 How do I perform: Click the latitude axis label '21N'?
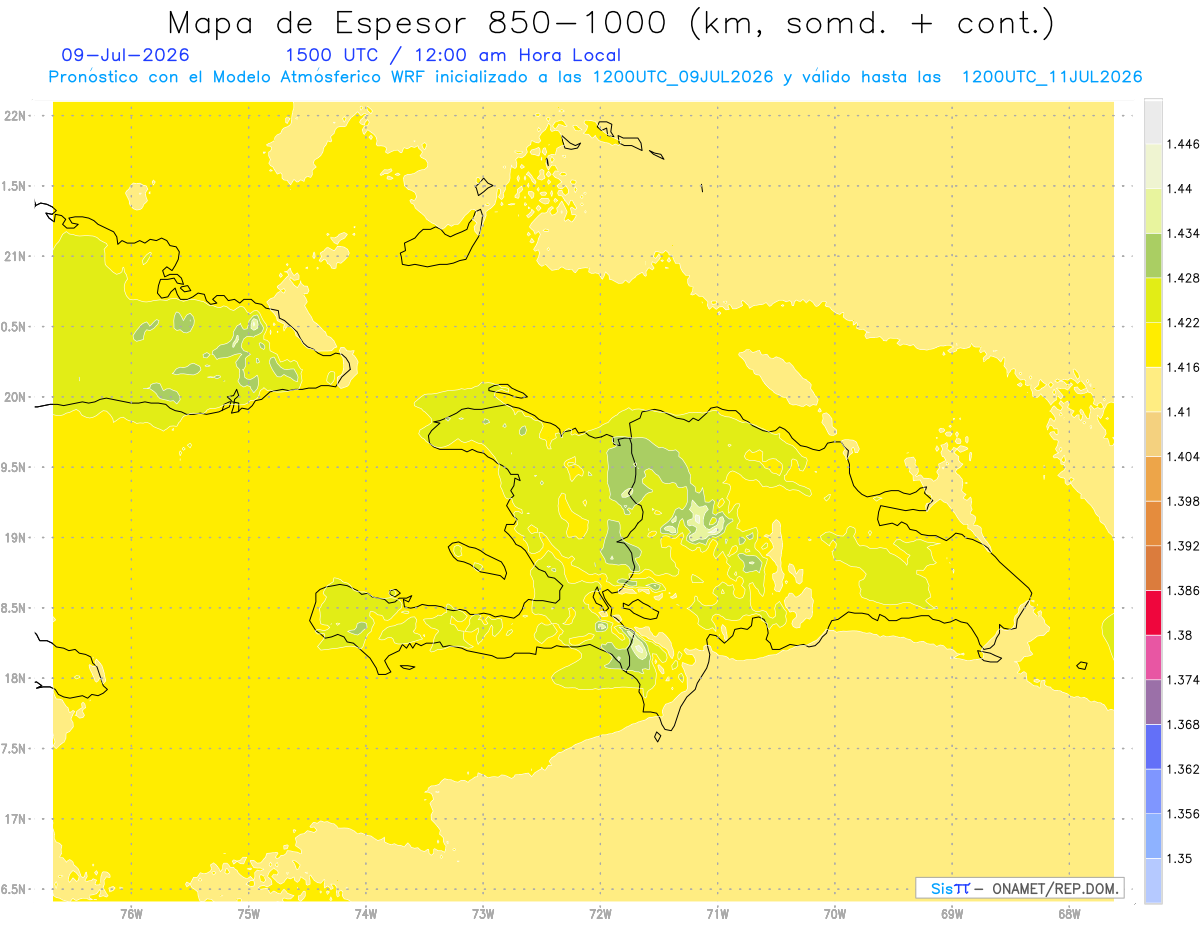(x=16, y=256)
